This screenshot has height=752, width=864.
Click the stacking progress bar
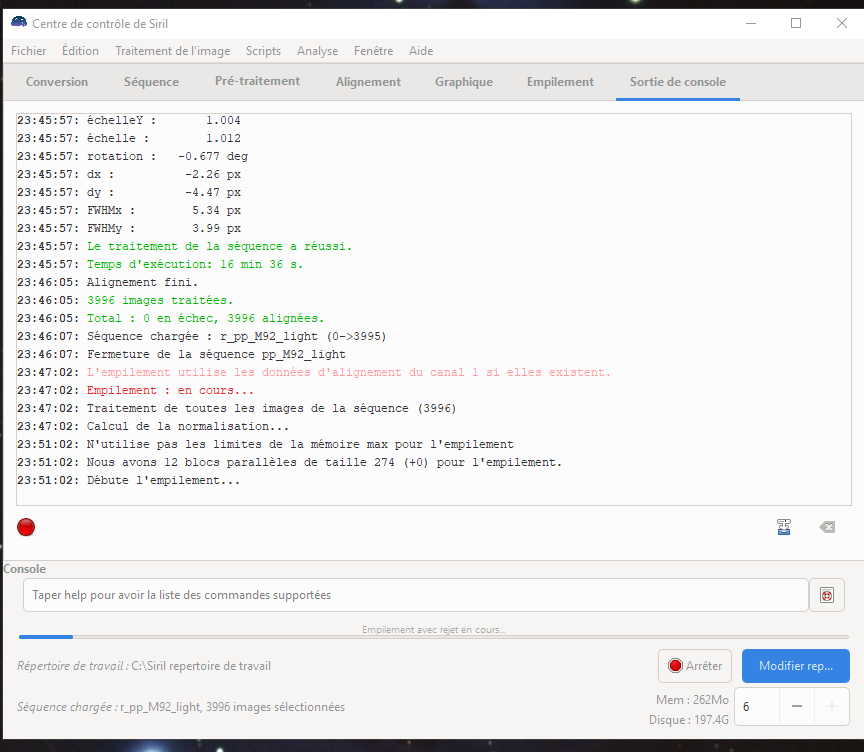click(x=434, y=637)
